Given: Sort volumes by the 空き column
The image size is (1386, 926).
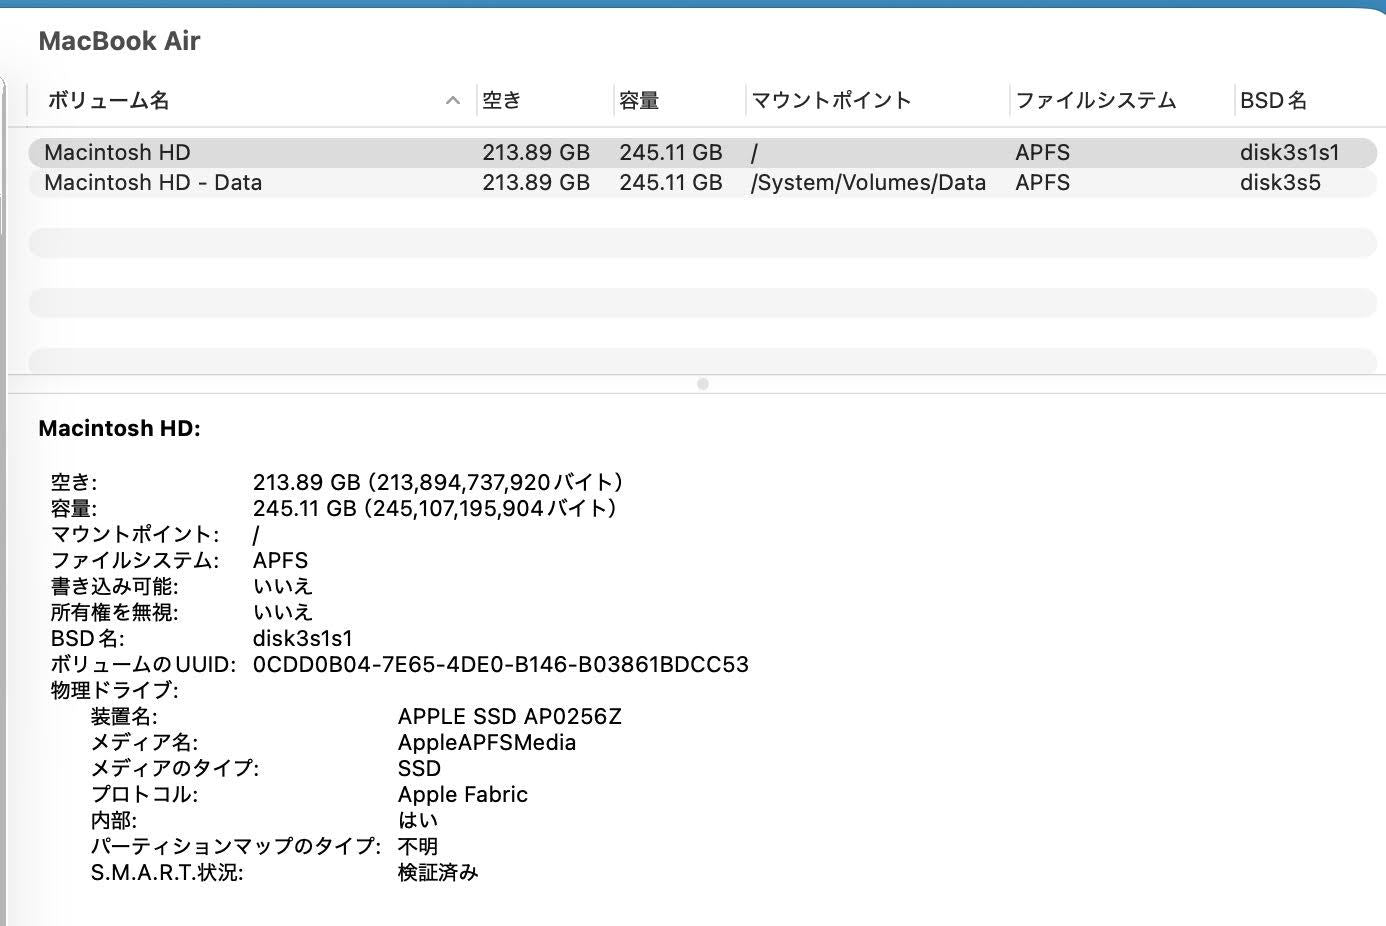Looking at the screenshot, I should coord(499,100).
